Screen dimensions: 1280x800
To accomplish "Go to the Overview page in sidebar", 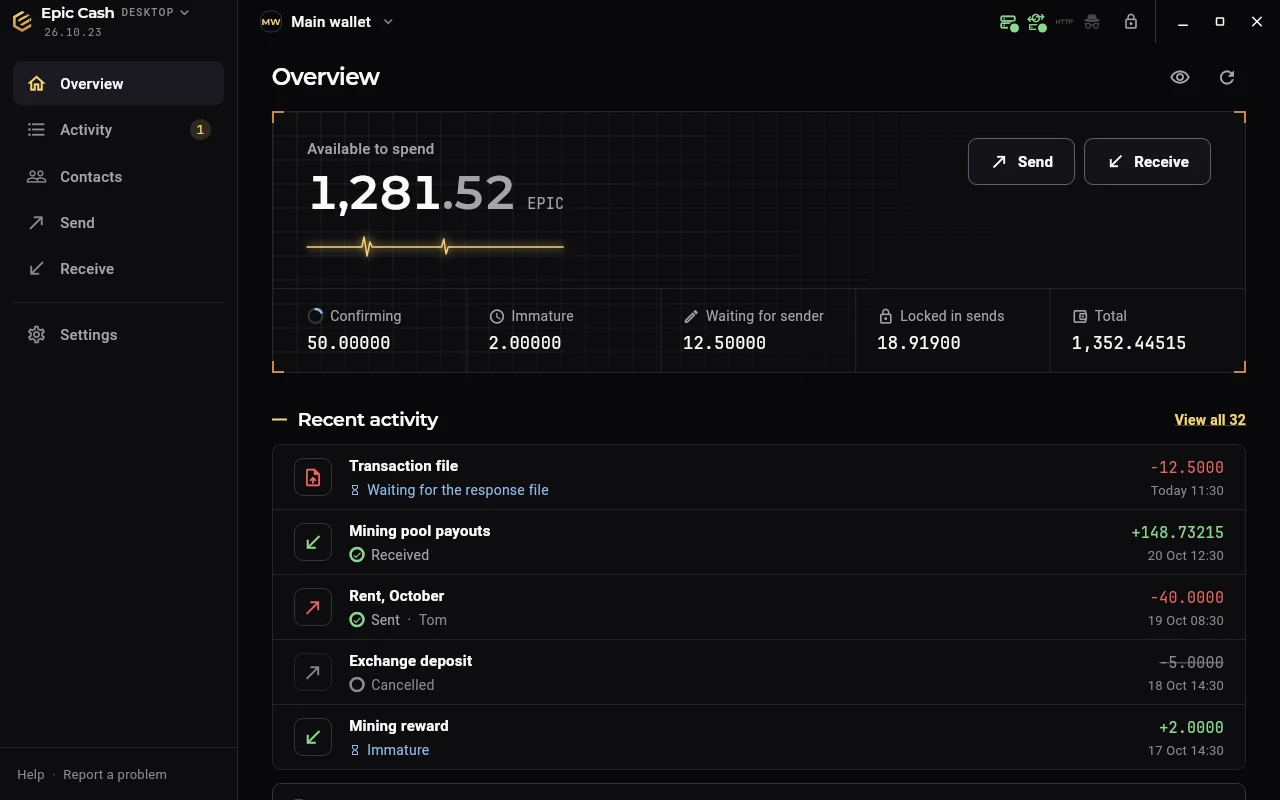I will coord(118,83).
